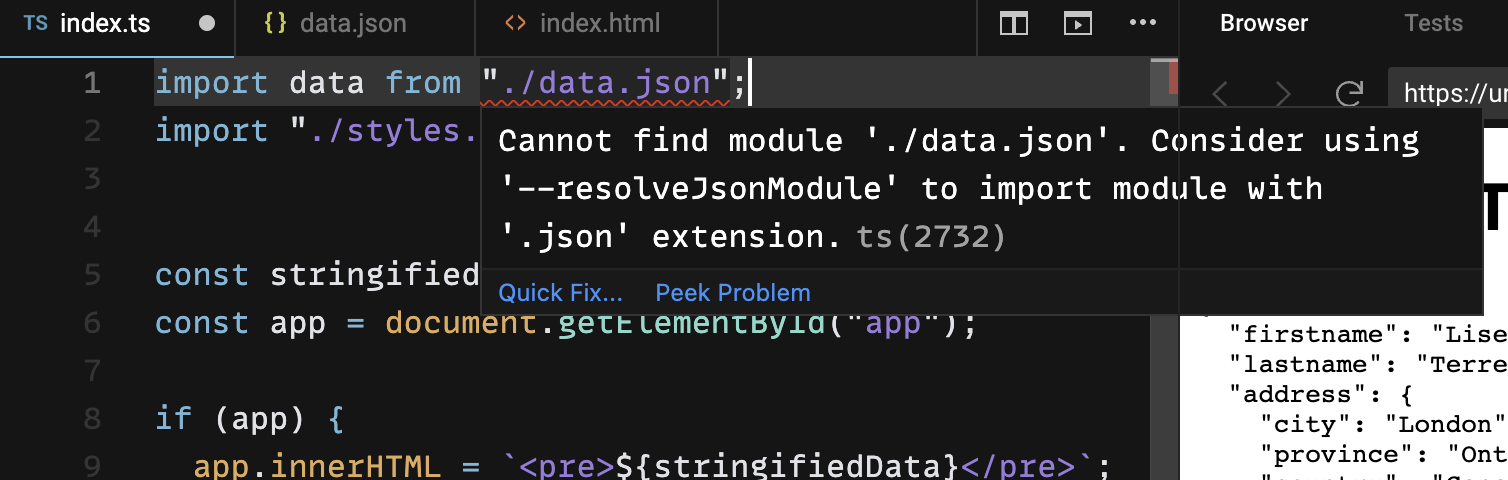Switch to the Tests panel tab

coord(1433,24)
